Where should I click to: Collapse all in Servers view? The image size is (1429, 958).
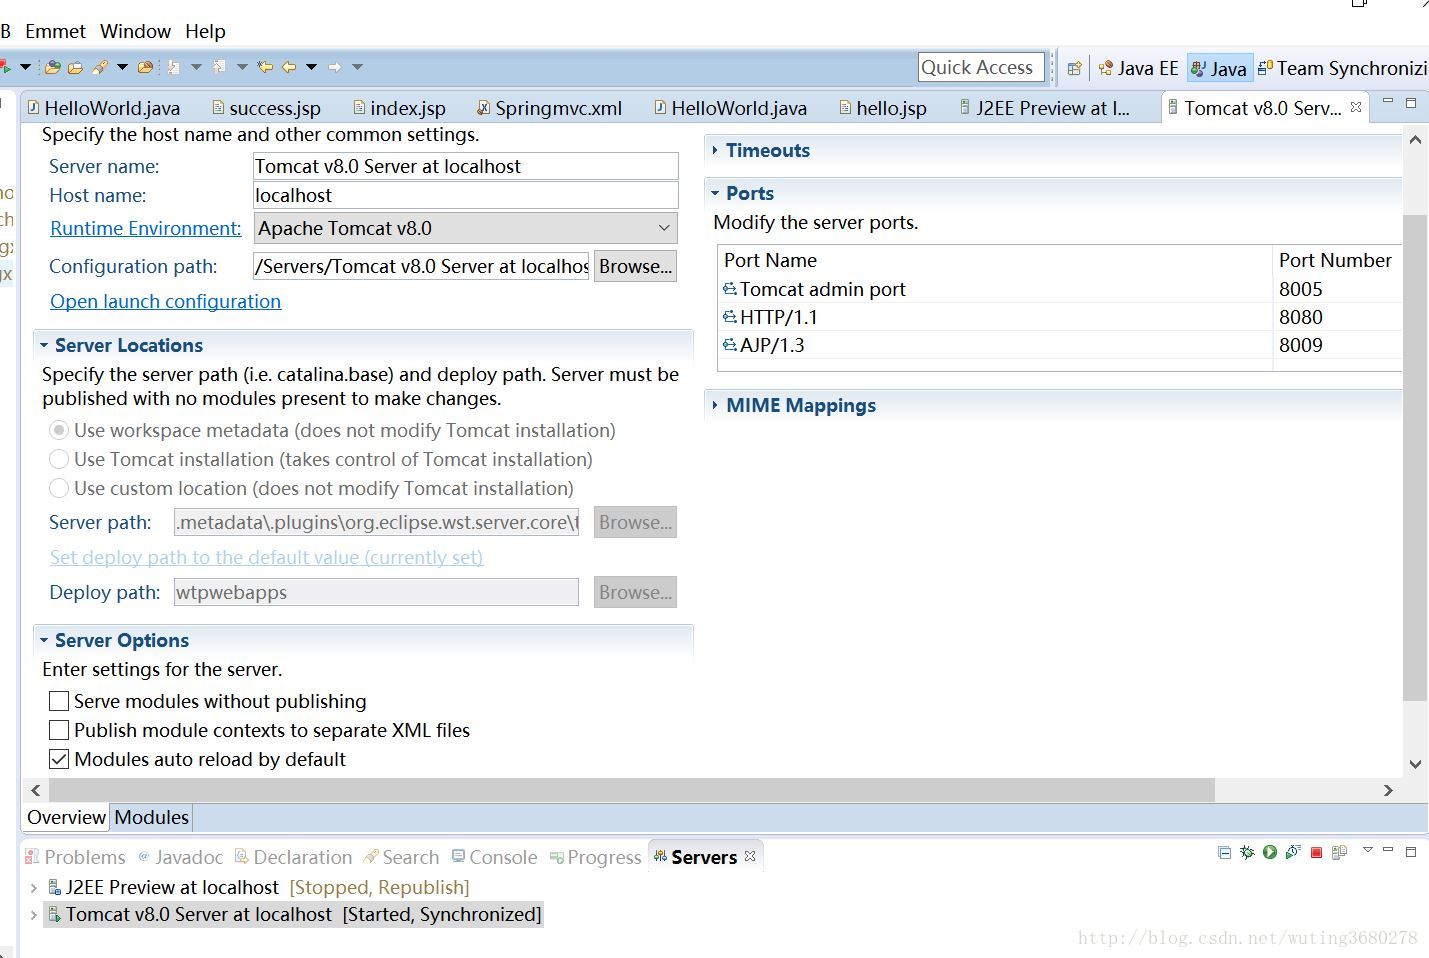(x=1224, y=853)
